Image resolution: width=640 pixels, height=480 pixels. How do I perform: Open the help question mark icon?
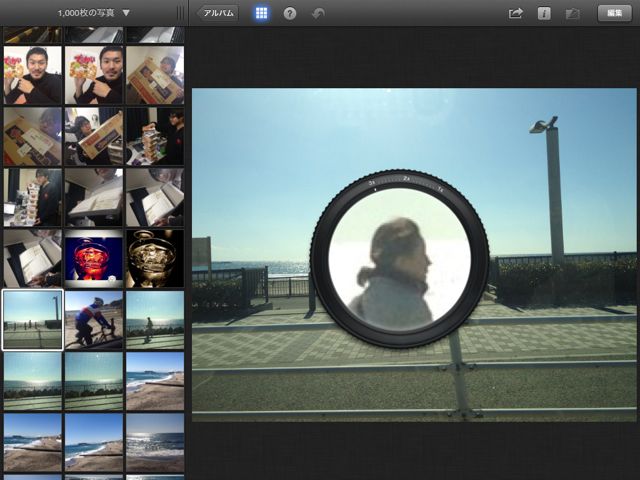click(290, 13)
